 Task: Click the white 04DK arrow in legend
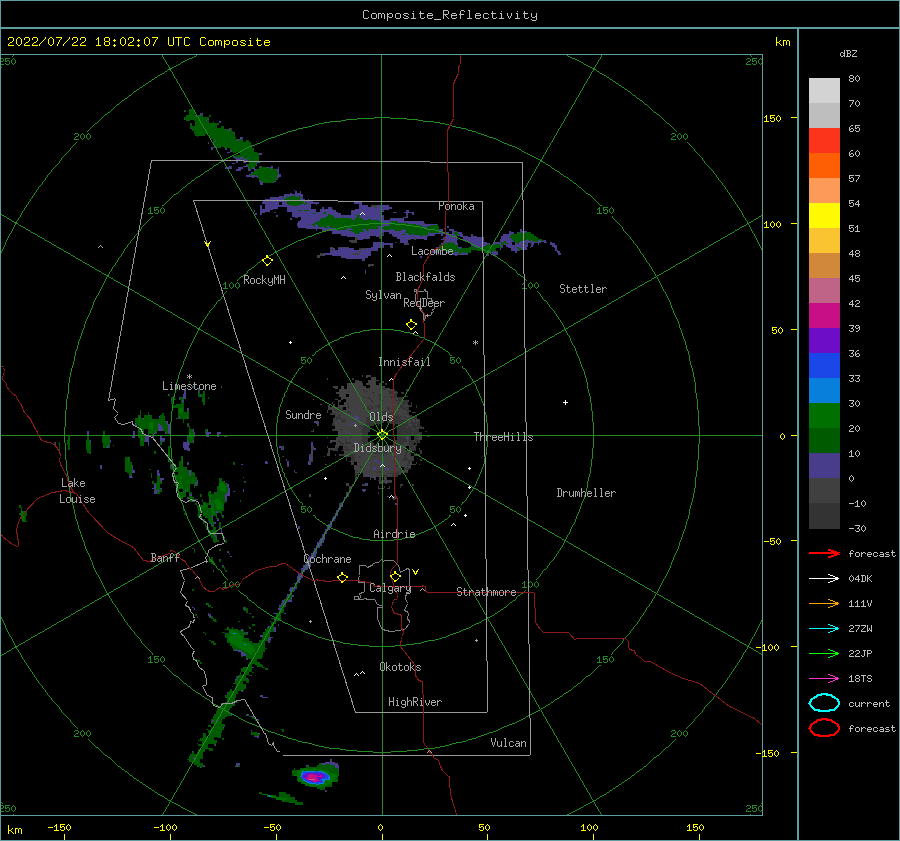coord(824,579)
